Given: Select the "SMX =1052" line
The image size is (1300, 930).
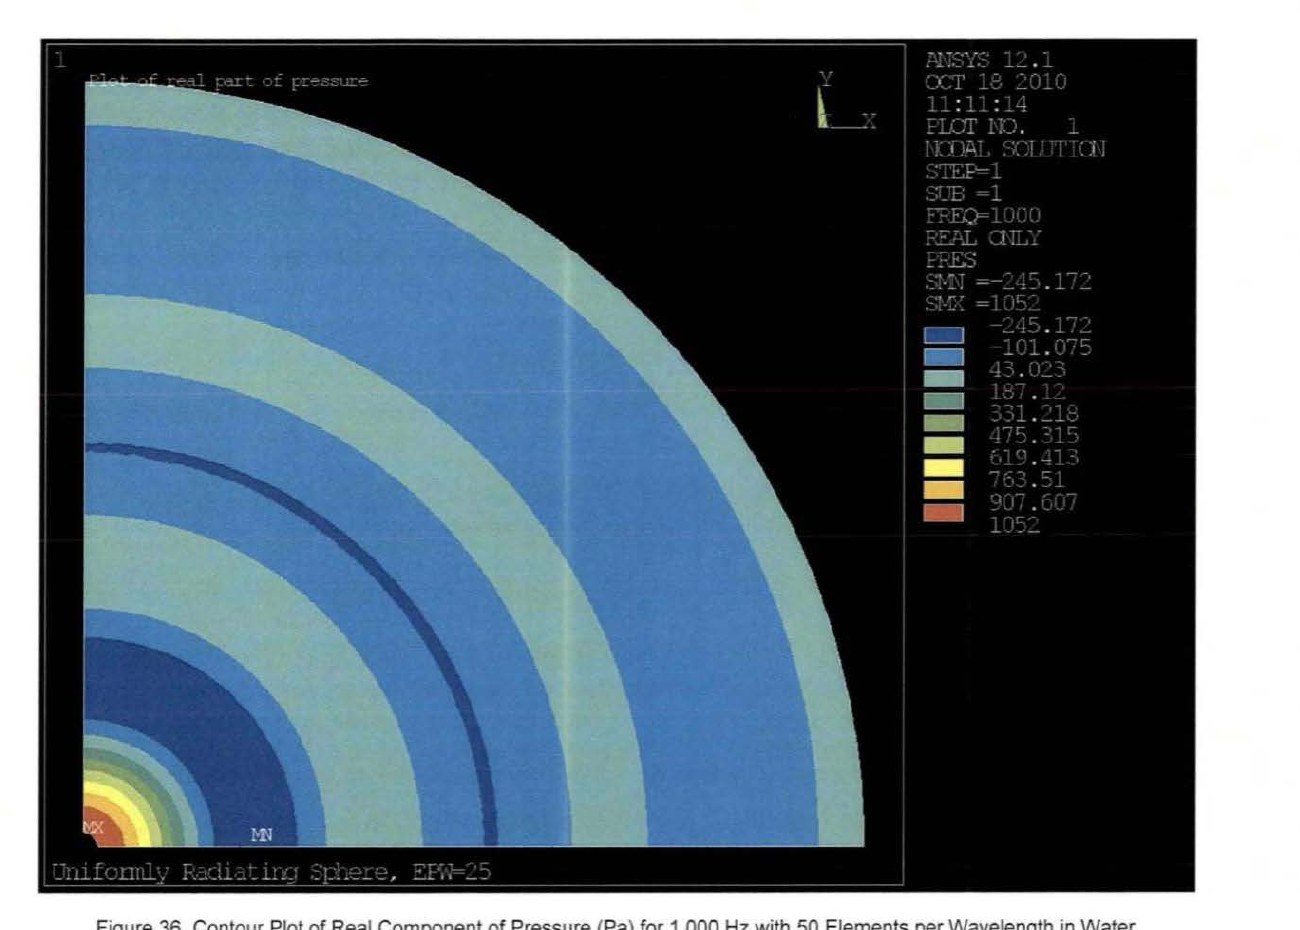Looking at the screenshot, I should point(983,303).
